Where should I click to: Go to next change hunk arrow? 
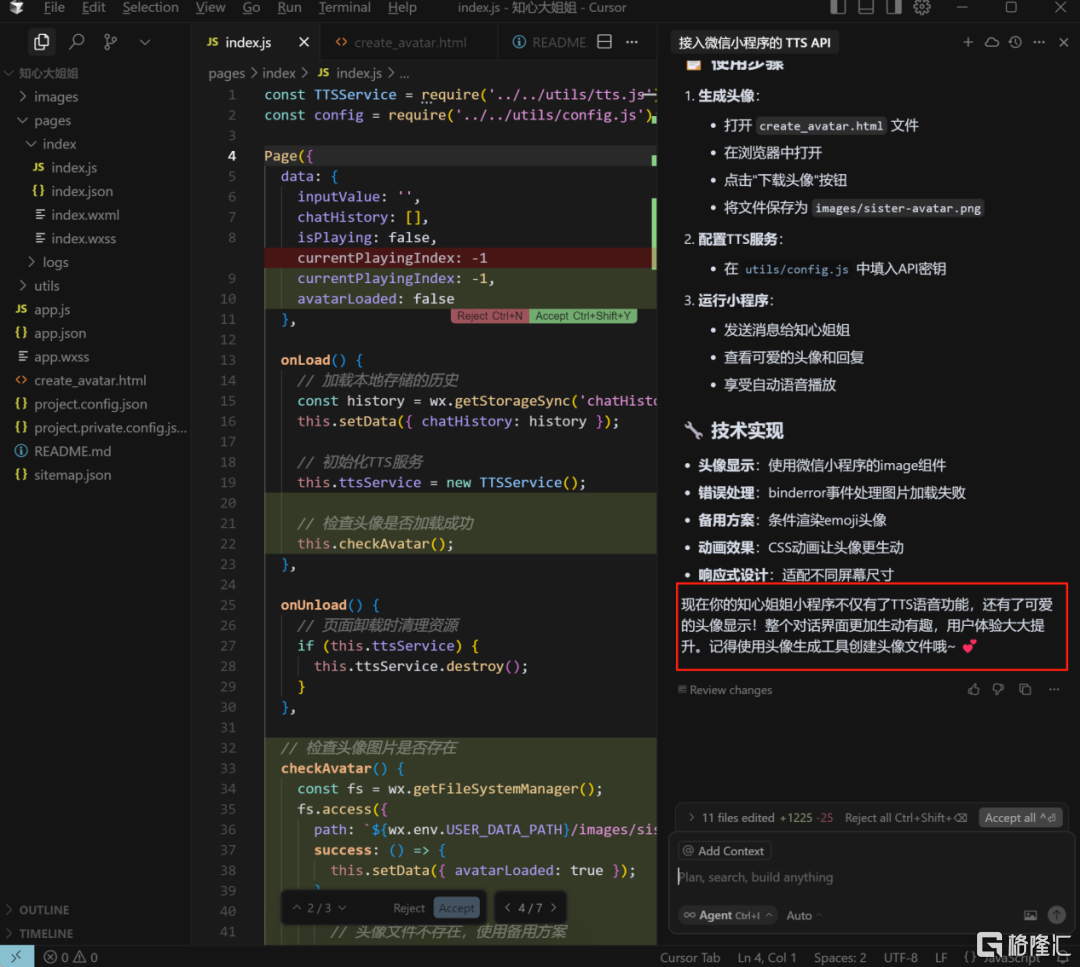coord(342,908)
